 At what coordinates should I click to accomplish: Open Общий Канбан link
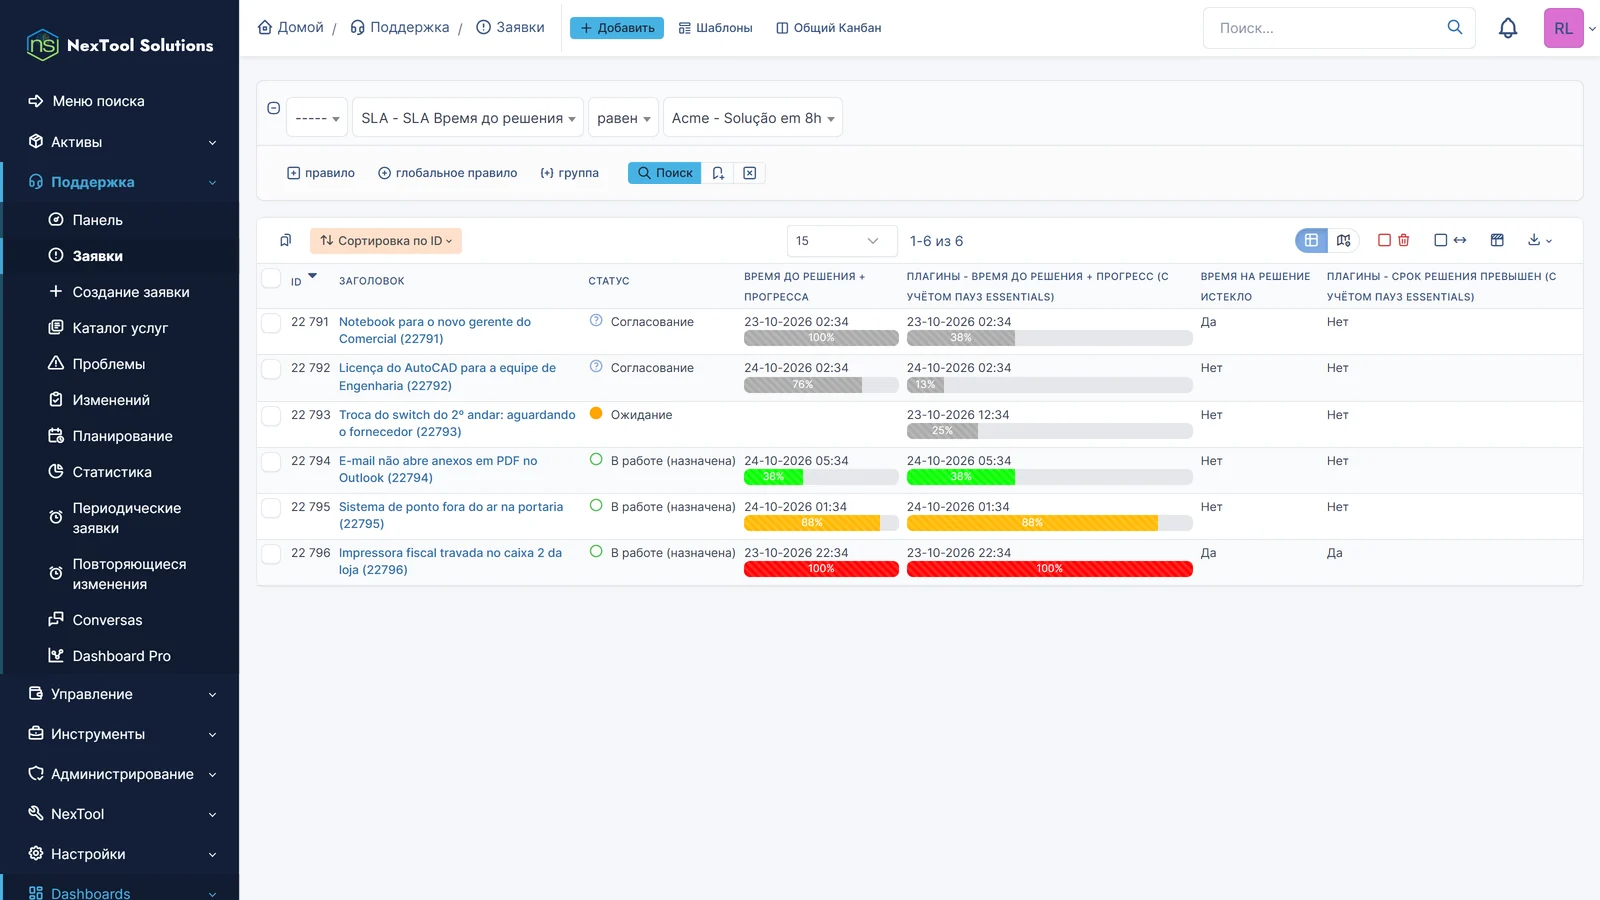pos(829,28)
